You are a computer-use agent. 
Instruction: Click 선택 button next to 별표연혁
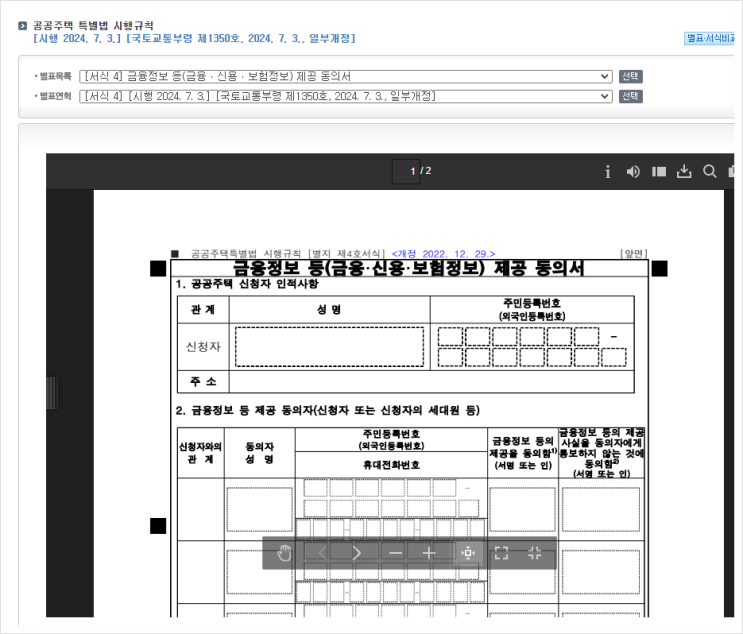coord(630,96)
